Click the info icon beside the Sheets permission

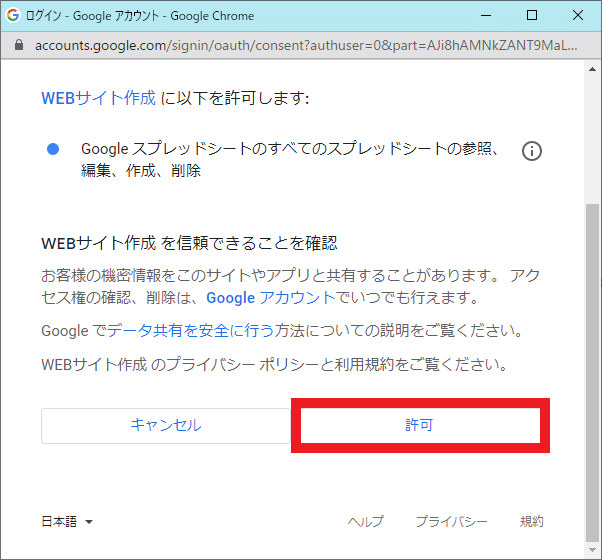(532, 151)
